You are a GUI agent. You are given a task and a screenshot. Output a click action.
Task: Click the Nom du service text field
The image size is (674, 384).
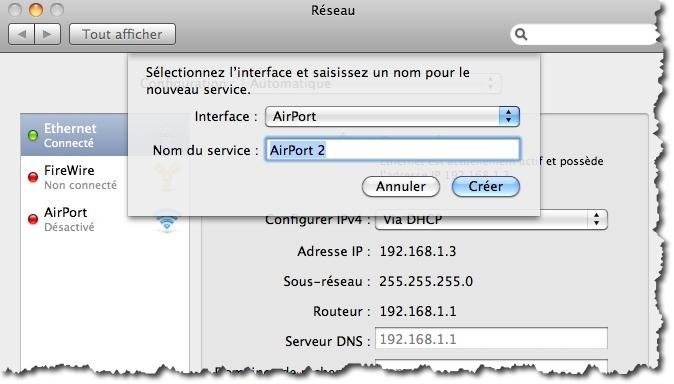pos(392,150)
